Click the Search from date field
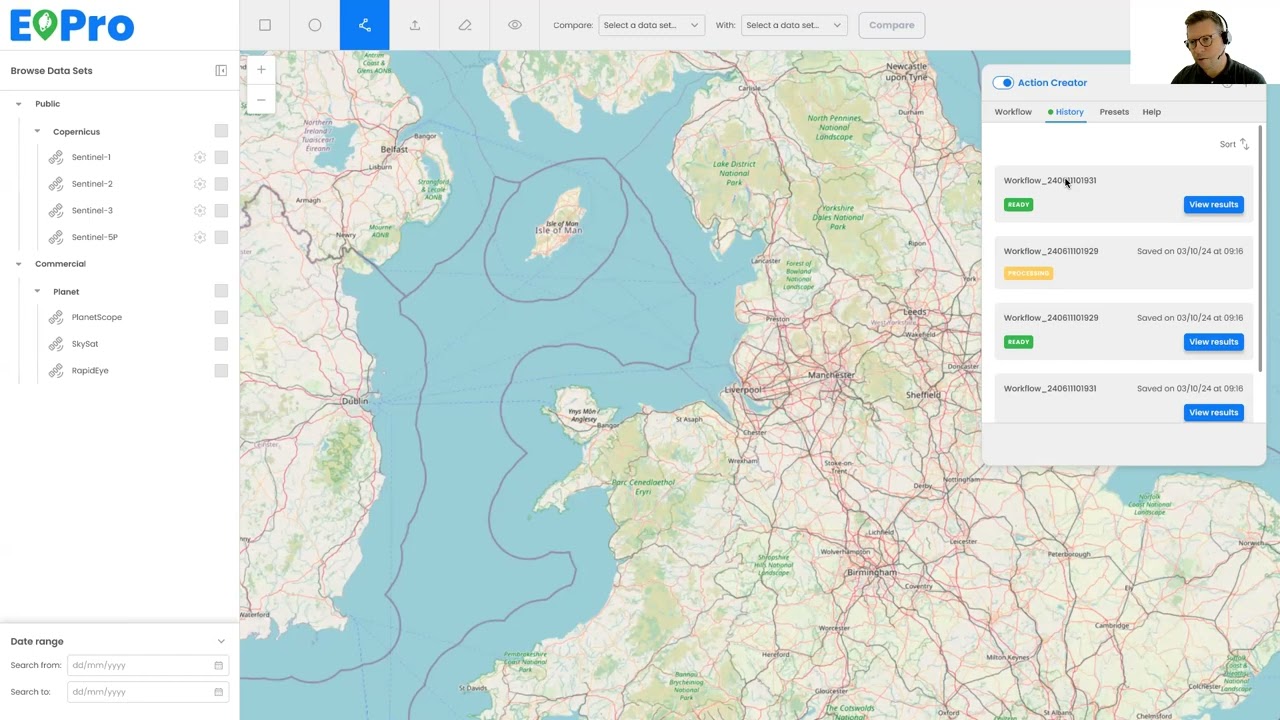 [147, 665]
